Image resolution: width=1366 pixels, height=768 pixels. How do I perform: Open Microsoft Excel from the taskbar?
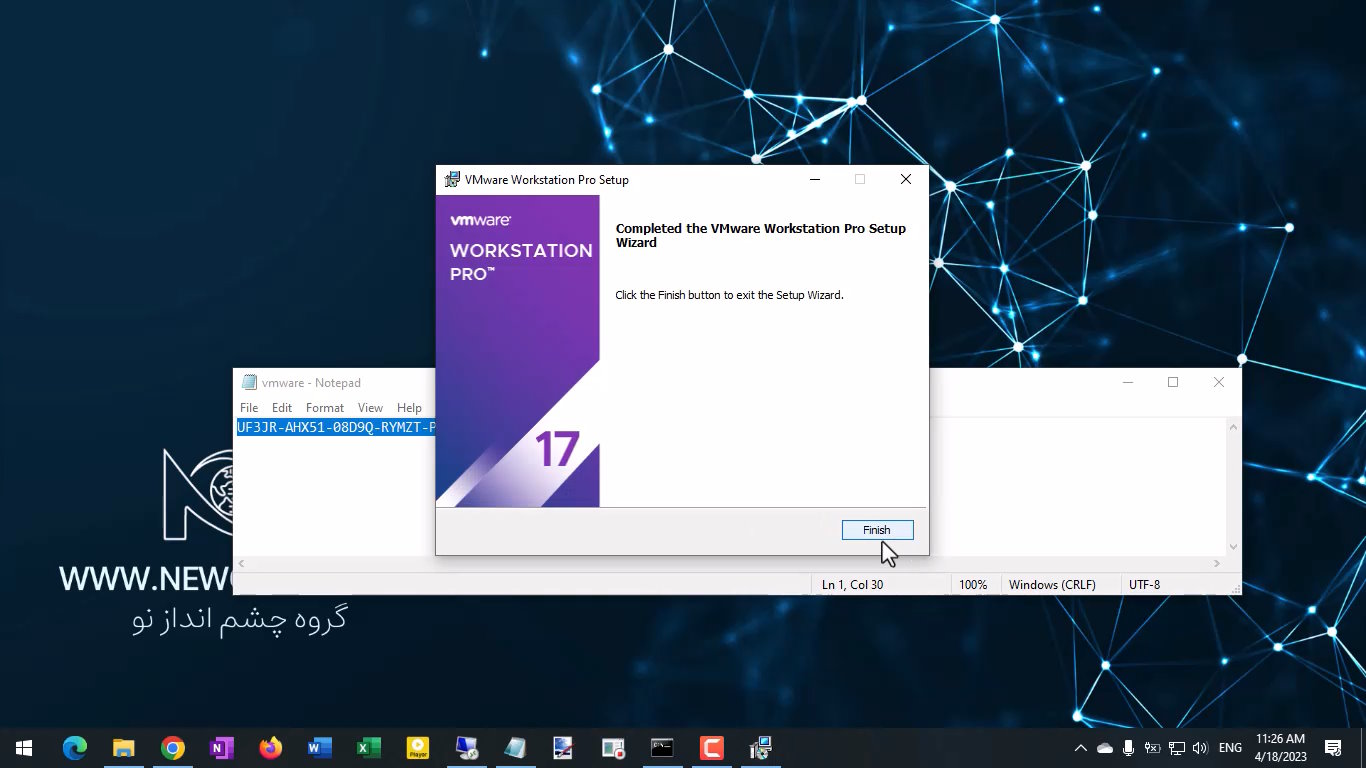[369, 748]
